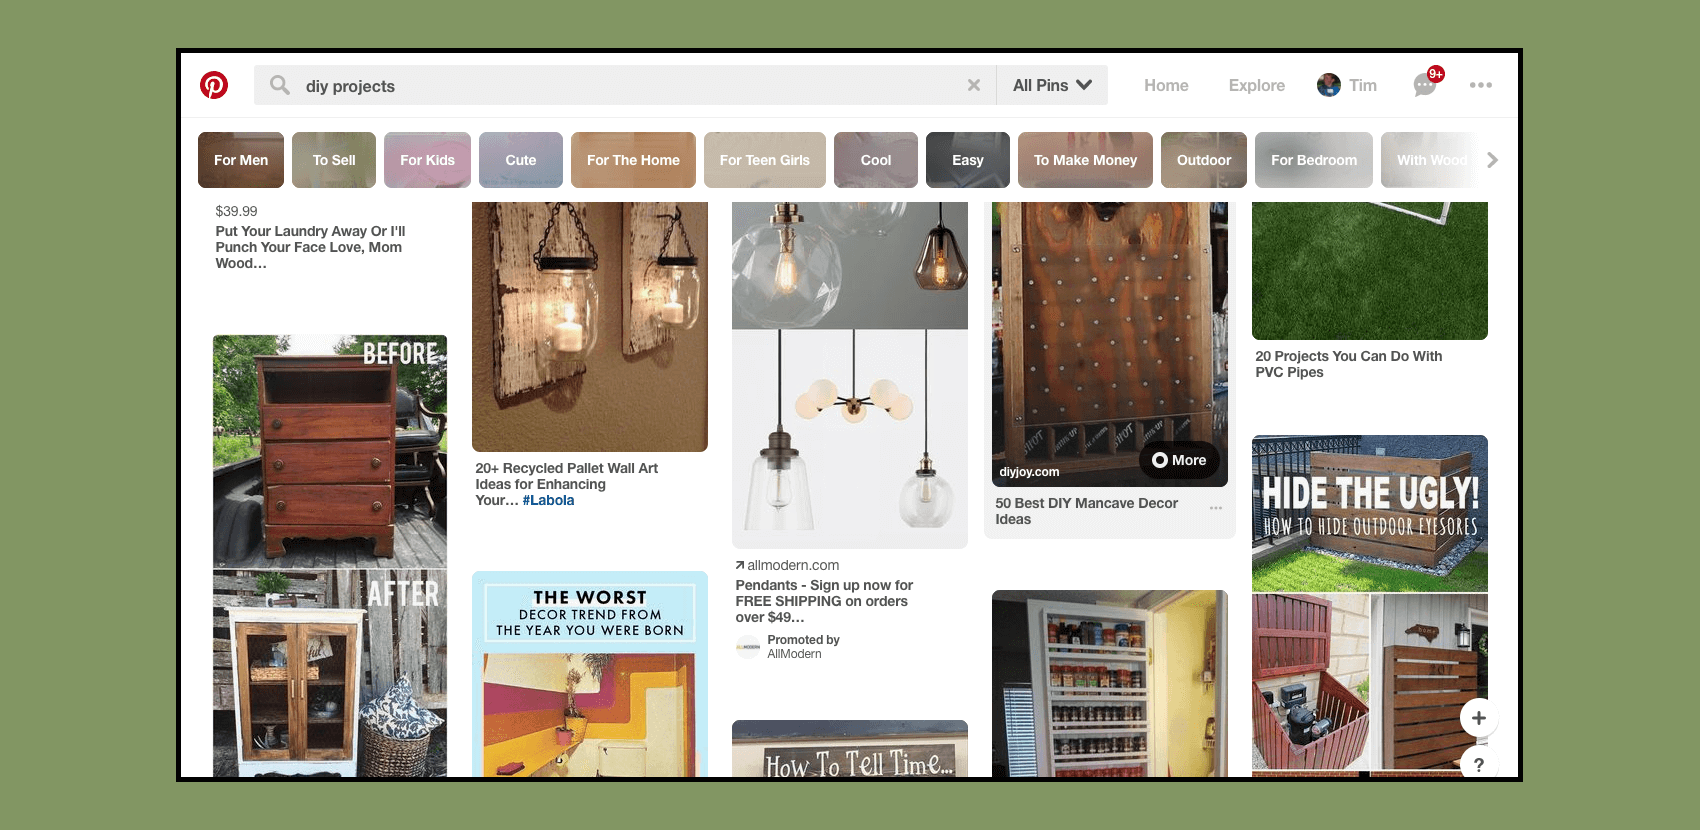Click More button on mancave pin
This screenshot has height=830, width=1700.
tap(1179, 460)
